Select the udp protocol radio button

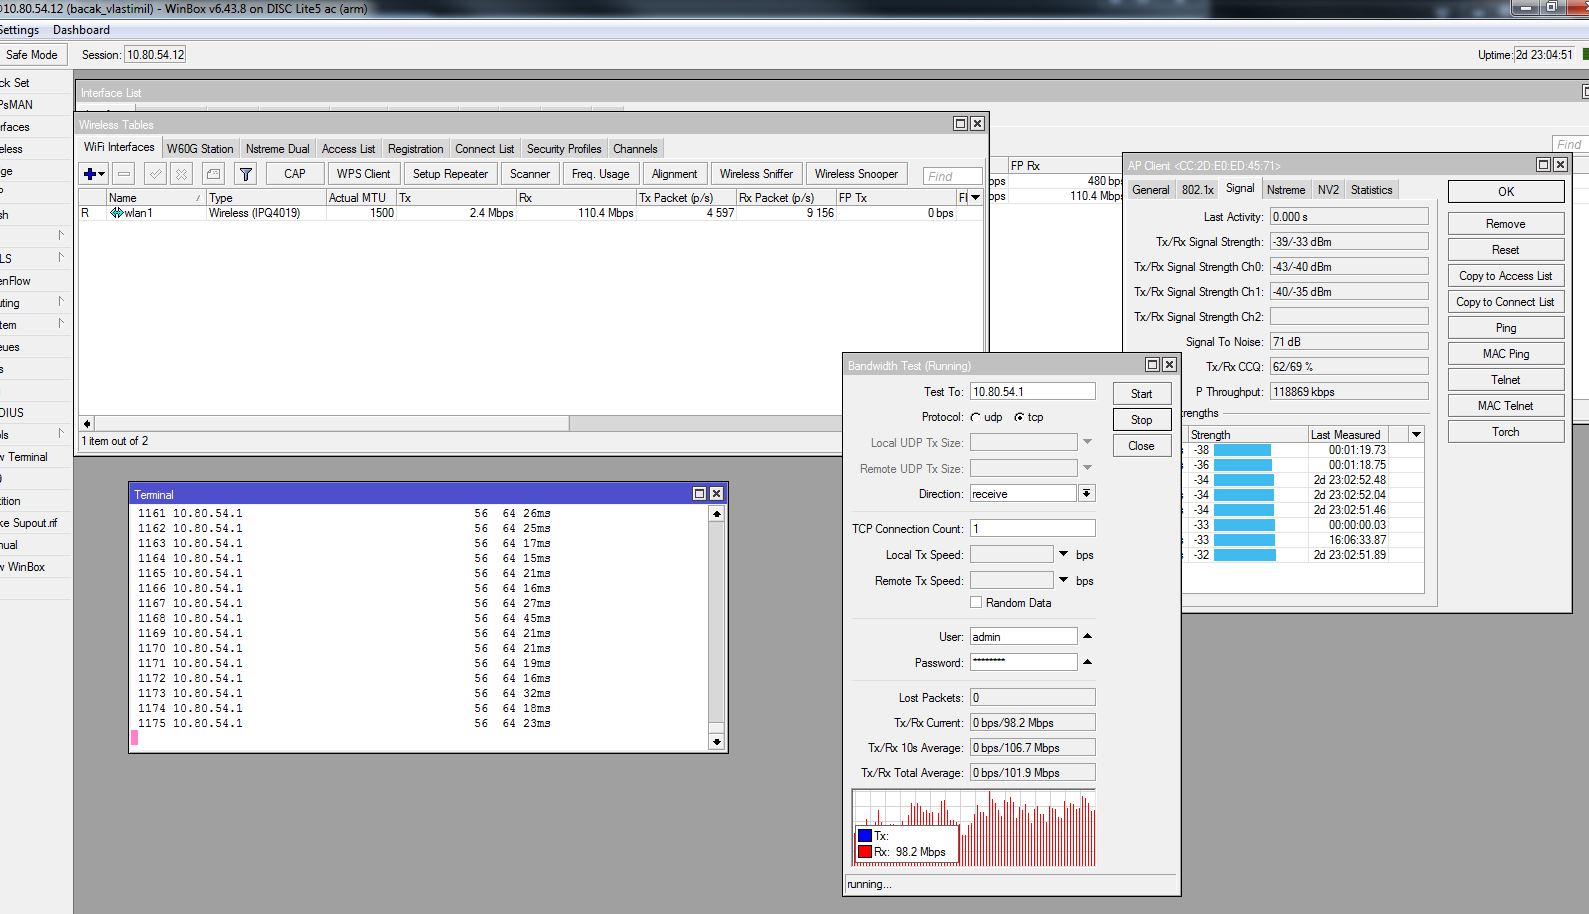[976, 417]
